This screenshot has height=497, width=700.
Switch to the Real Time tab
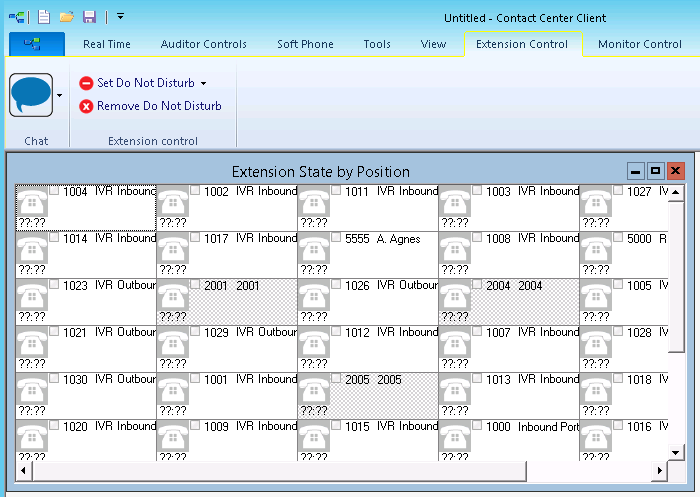[107, 44]
